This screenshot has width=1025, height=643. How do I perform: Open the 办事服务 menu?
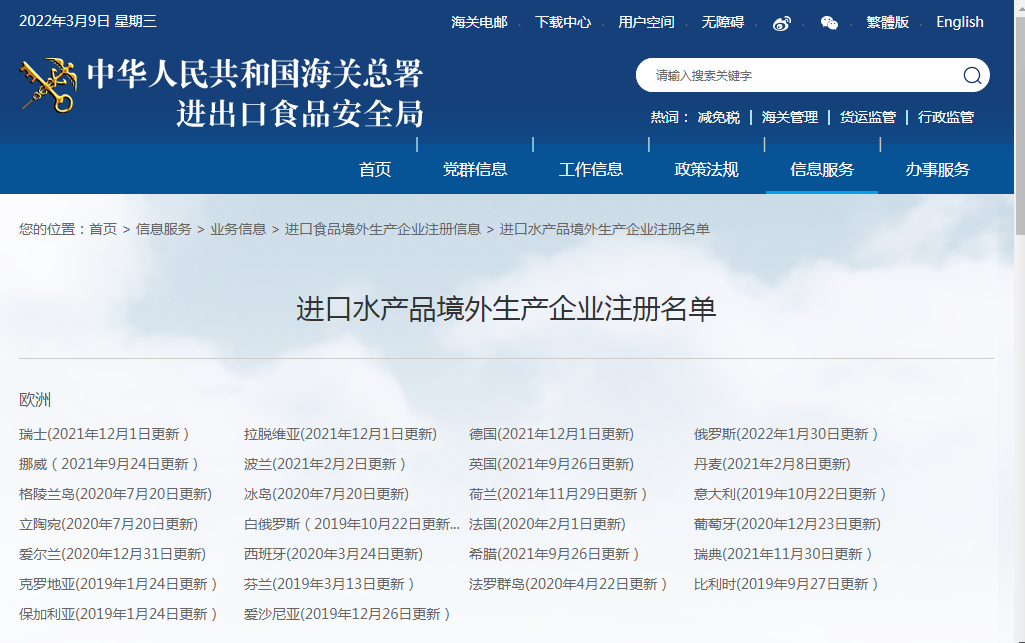pos(938,169)
